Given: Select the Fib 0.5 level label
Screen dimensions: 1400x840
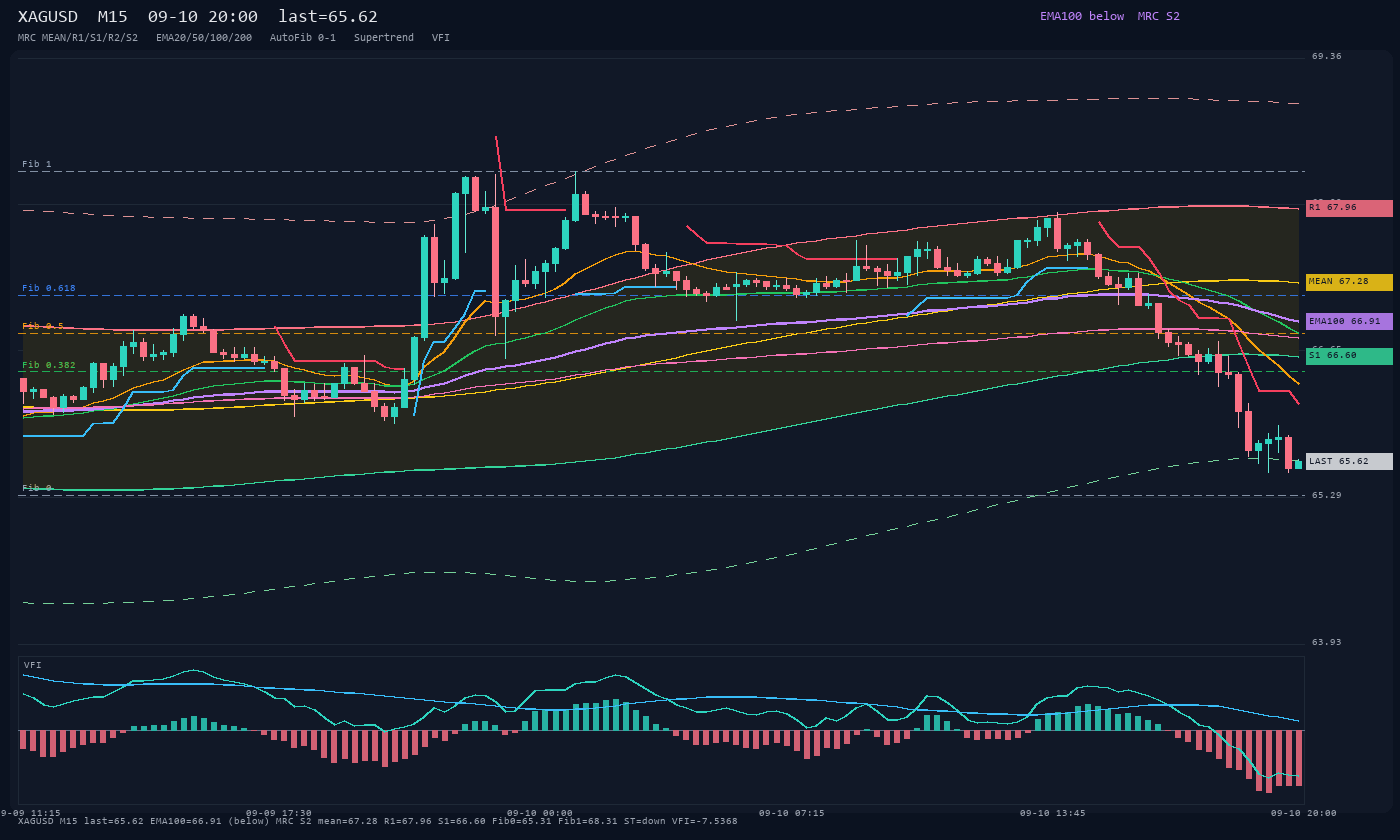Looking at the screenshot, I should point(43,326).
